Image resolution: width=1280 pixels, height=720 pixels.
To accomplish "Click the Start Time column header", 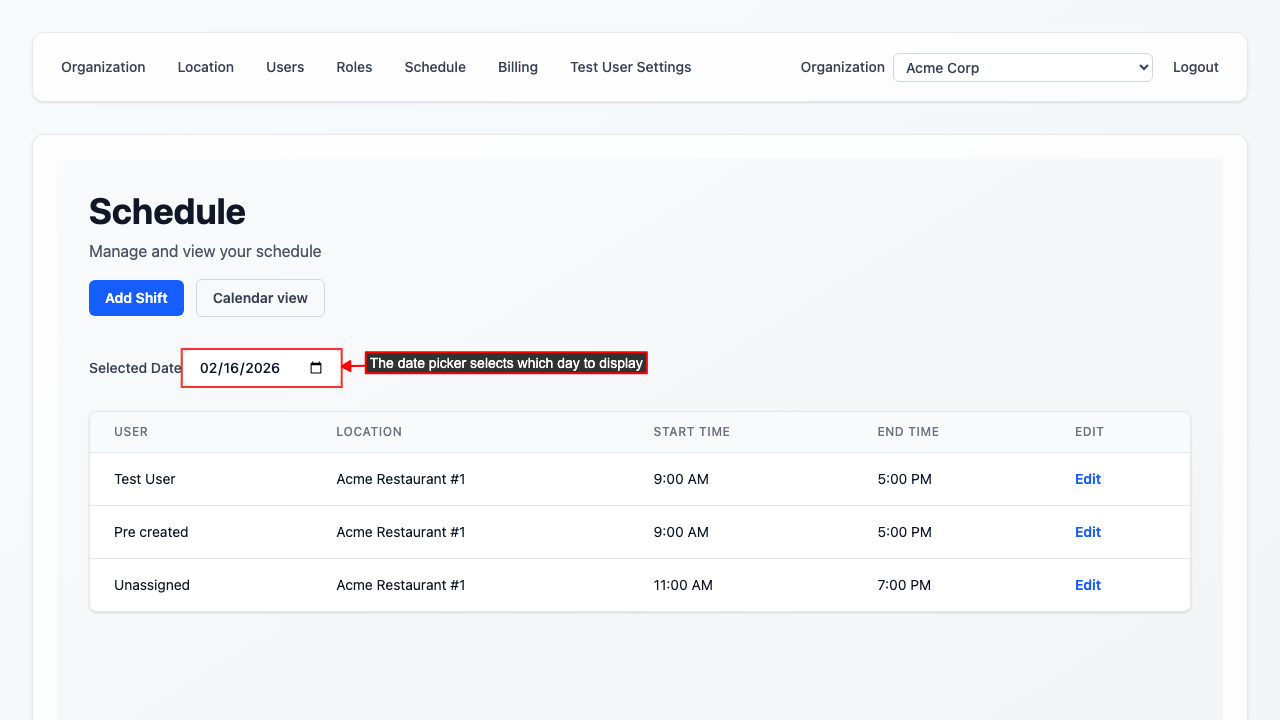I will click(x=691, y=432).
